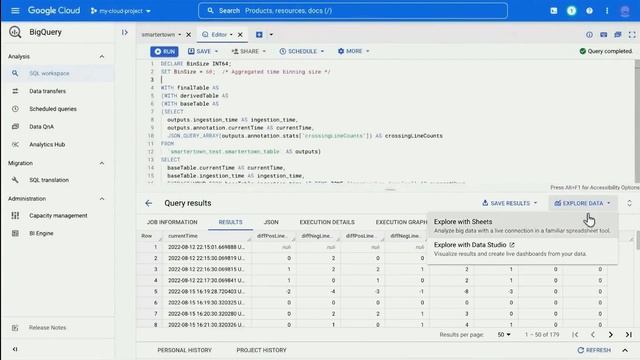Collapse the Migration section
This screenshot has width=640, height=360.
tap(102, 163)
